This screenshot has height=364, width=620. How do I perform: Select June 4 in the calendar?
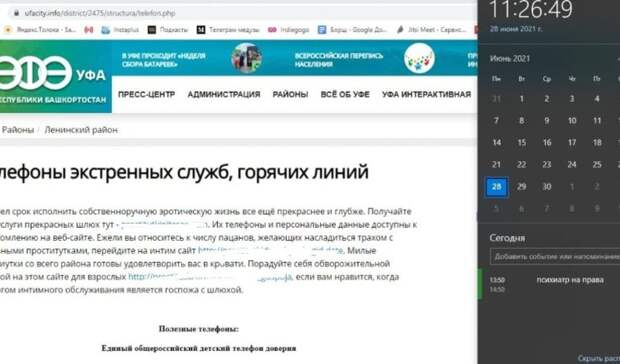597,99
